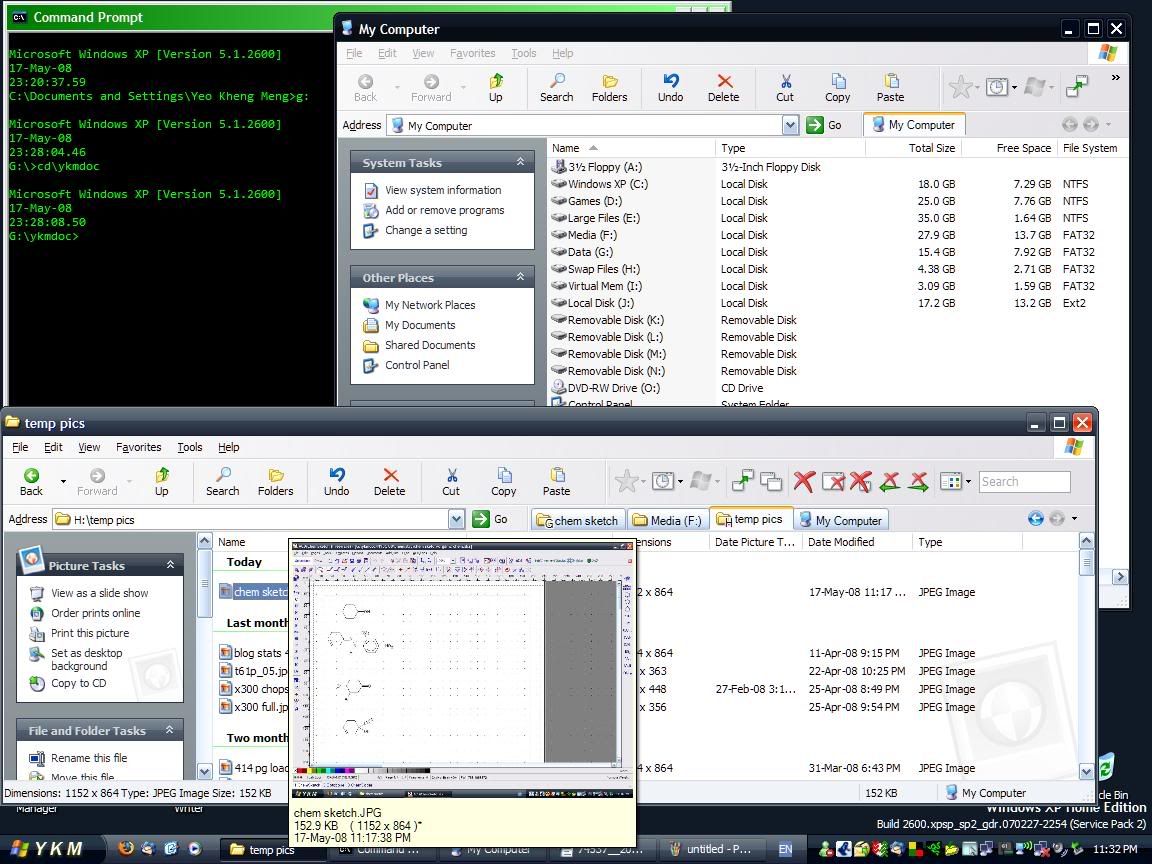Open tab list dropdown arrow in temp pics
This screenshot has width=1152, height=864.
[x=1075, y=519]
